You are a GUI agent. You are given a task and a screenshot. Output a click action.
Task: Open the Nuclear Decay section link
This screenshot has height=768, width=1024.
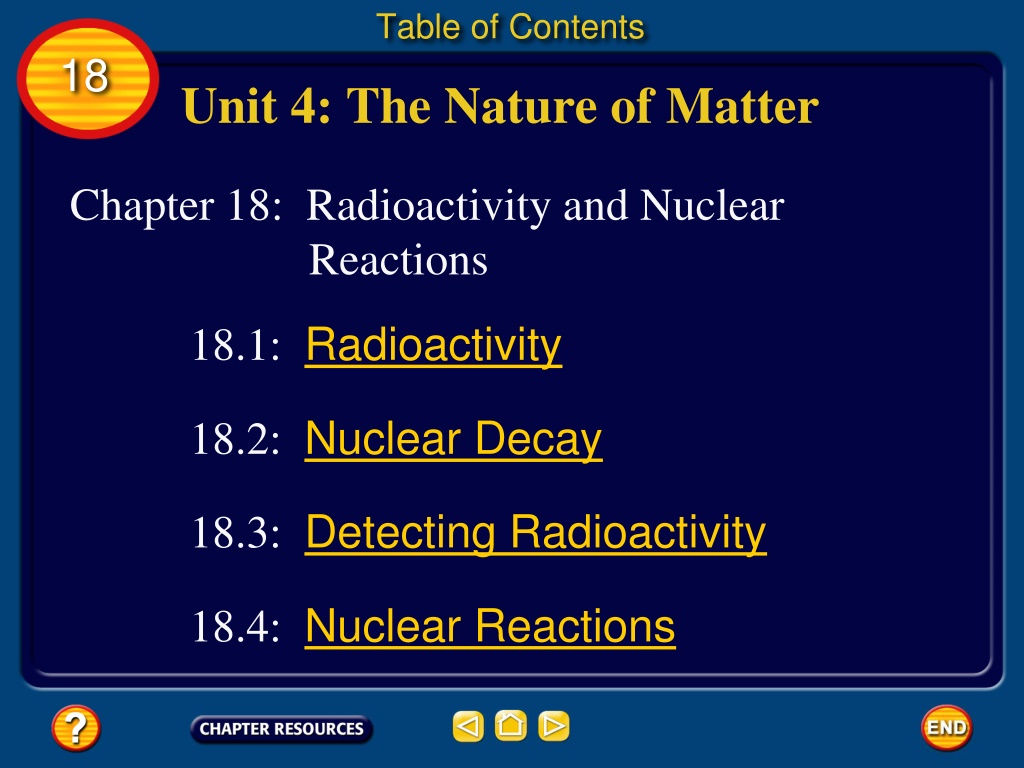pos(454,440)
